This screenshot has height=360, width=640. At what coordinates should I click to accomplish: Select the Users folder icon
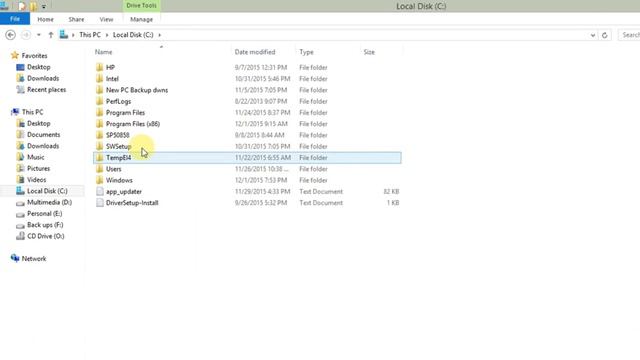click(100, 169)
